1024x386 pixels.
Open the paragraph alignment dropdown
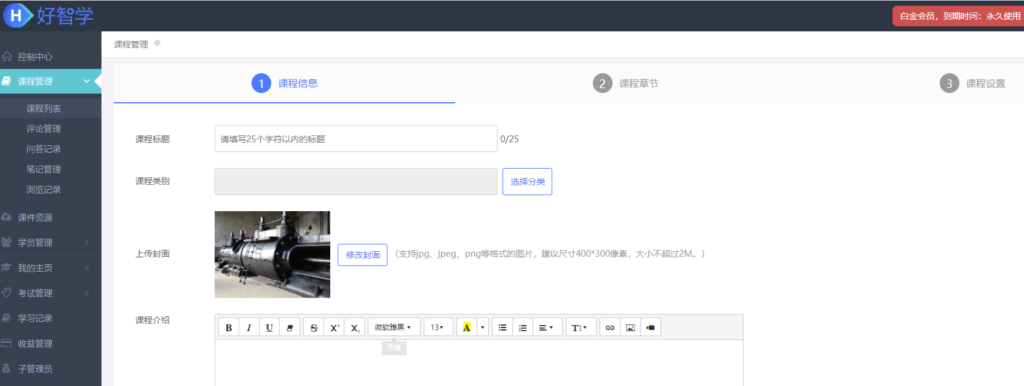tap(547, 328)
